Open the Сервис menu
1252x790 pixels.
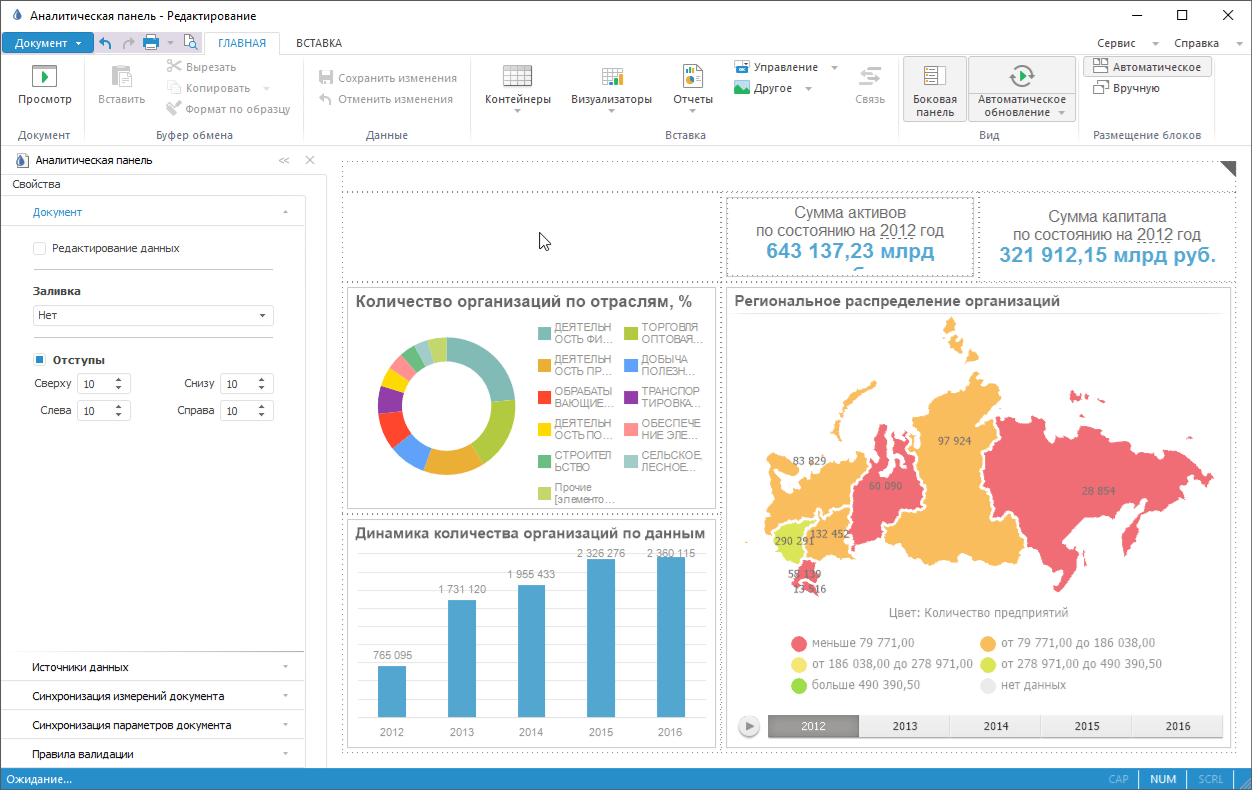[x=1116, y=43]
